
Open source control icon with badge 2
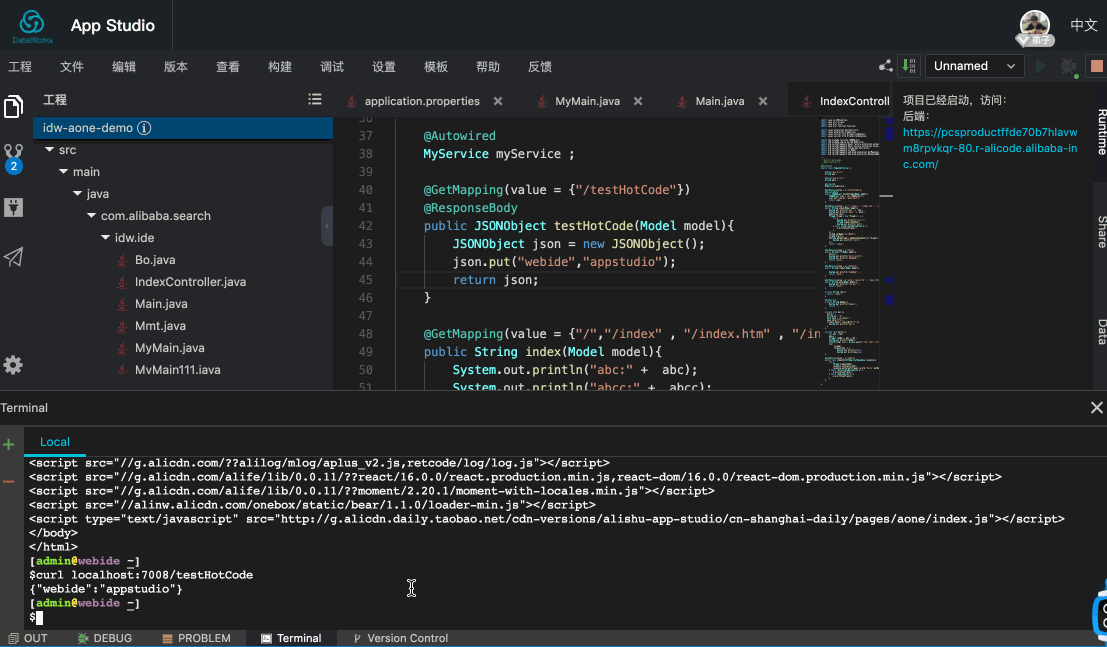click(x=13, y=158)
